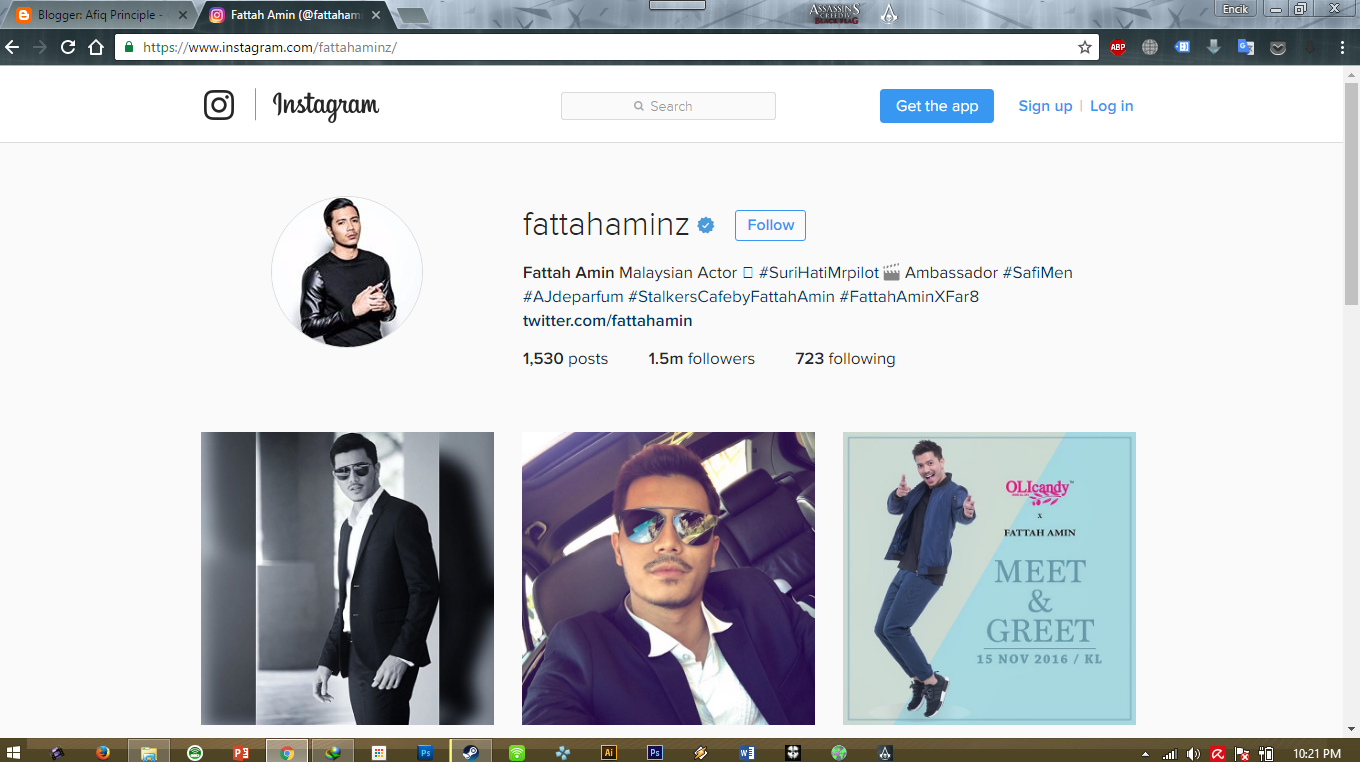Show hidden system tray icons
The width and height of the screenshot is (1360, 762).
pyautogui.click(x=1145, y=753)
